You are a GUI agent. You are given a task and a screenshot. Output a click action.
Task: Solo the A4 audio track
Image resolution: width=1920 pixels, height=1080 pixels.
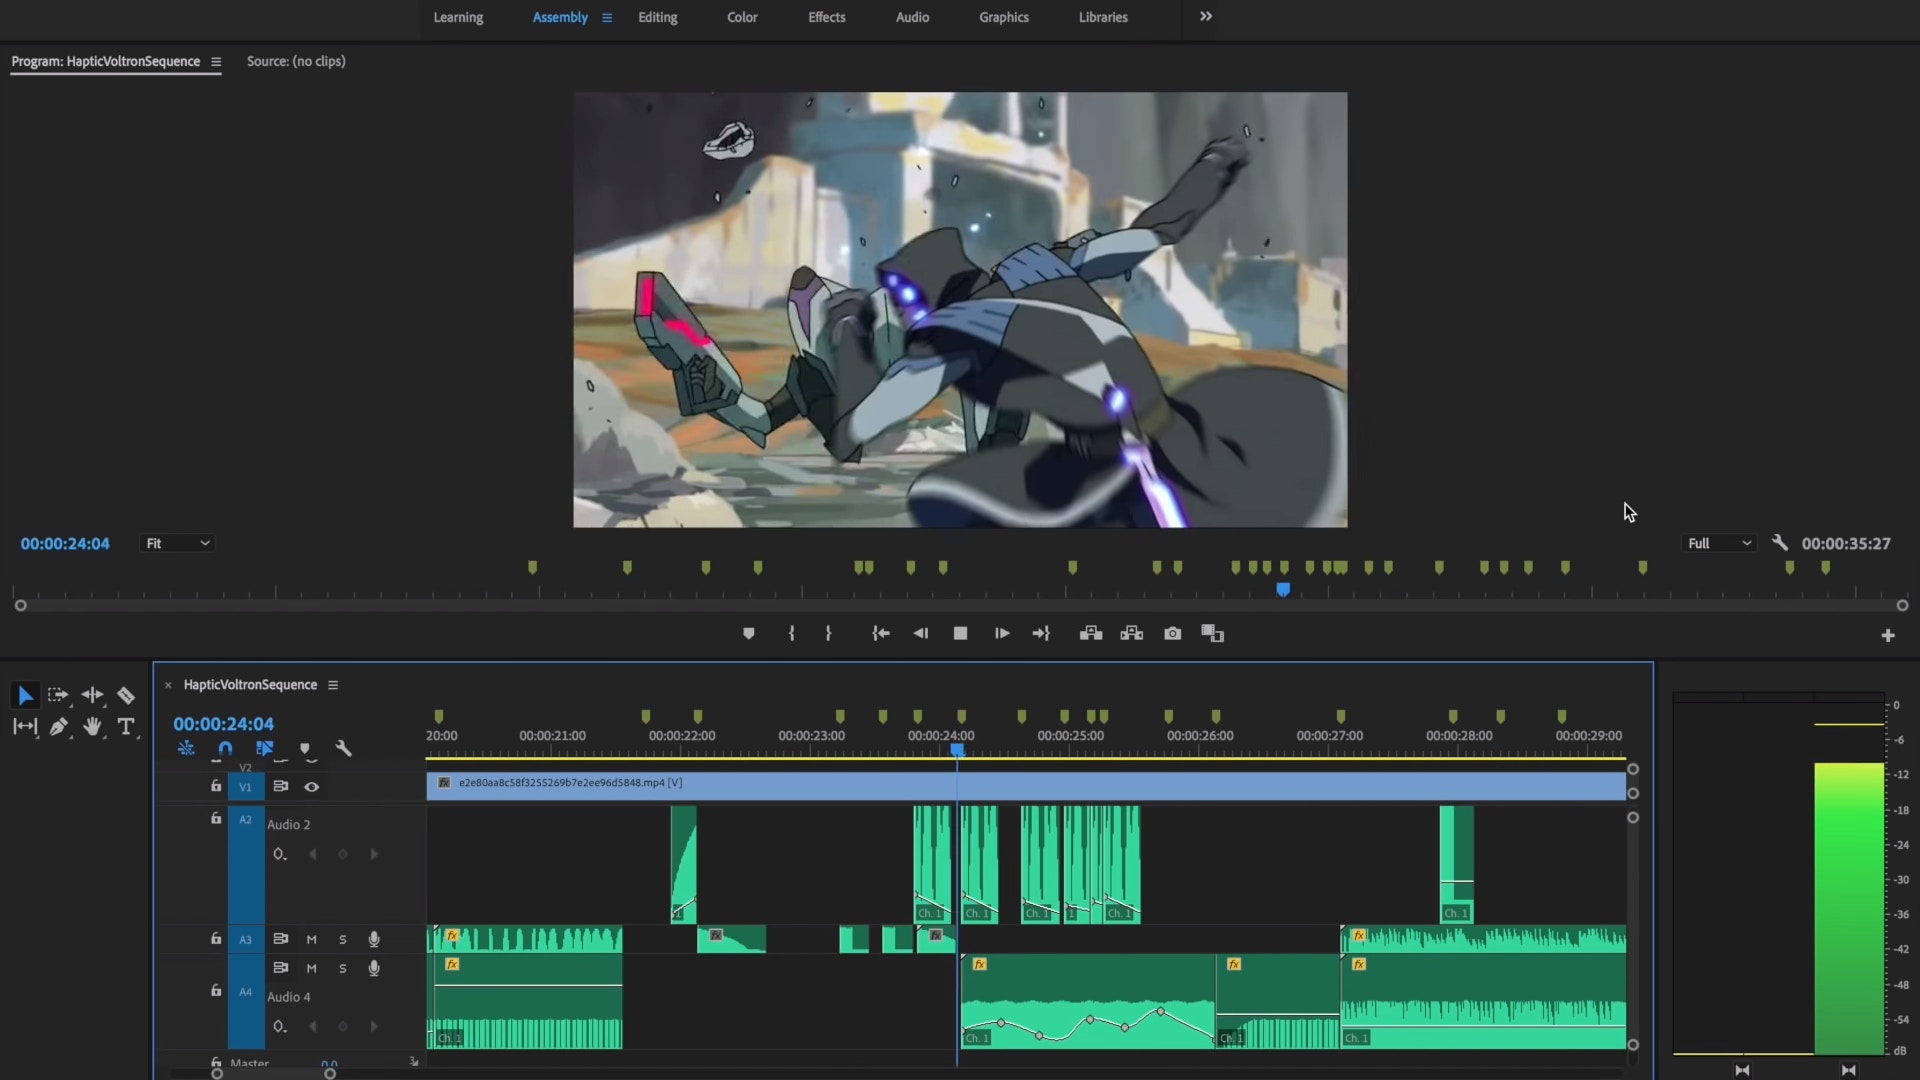click(x=342, y=969)
